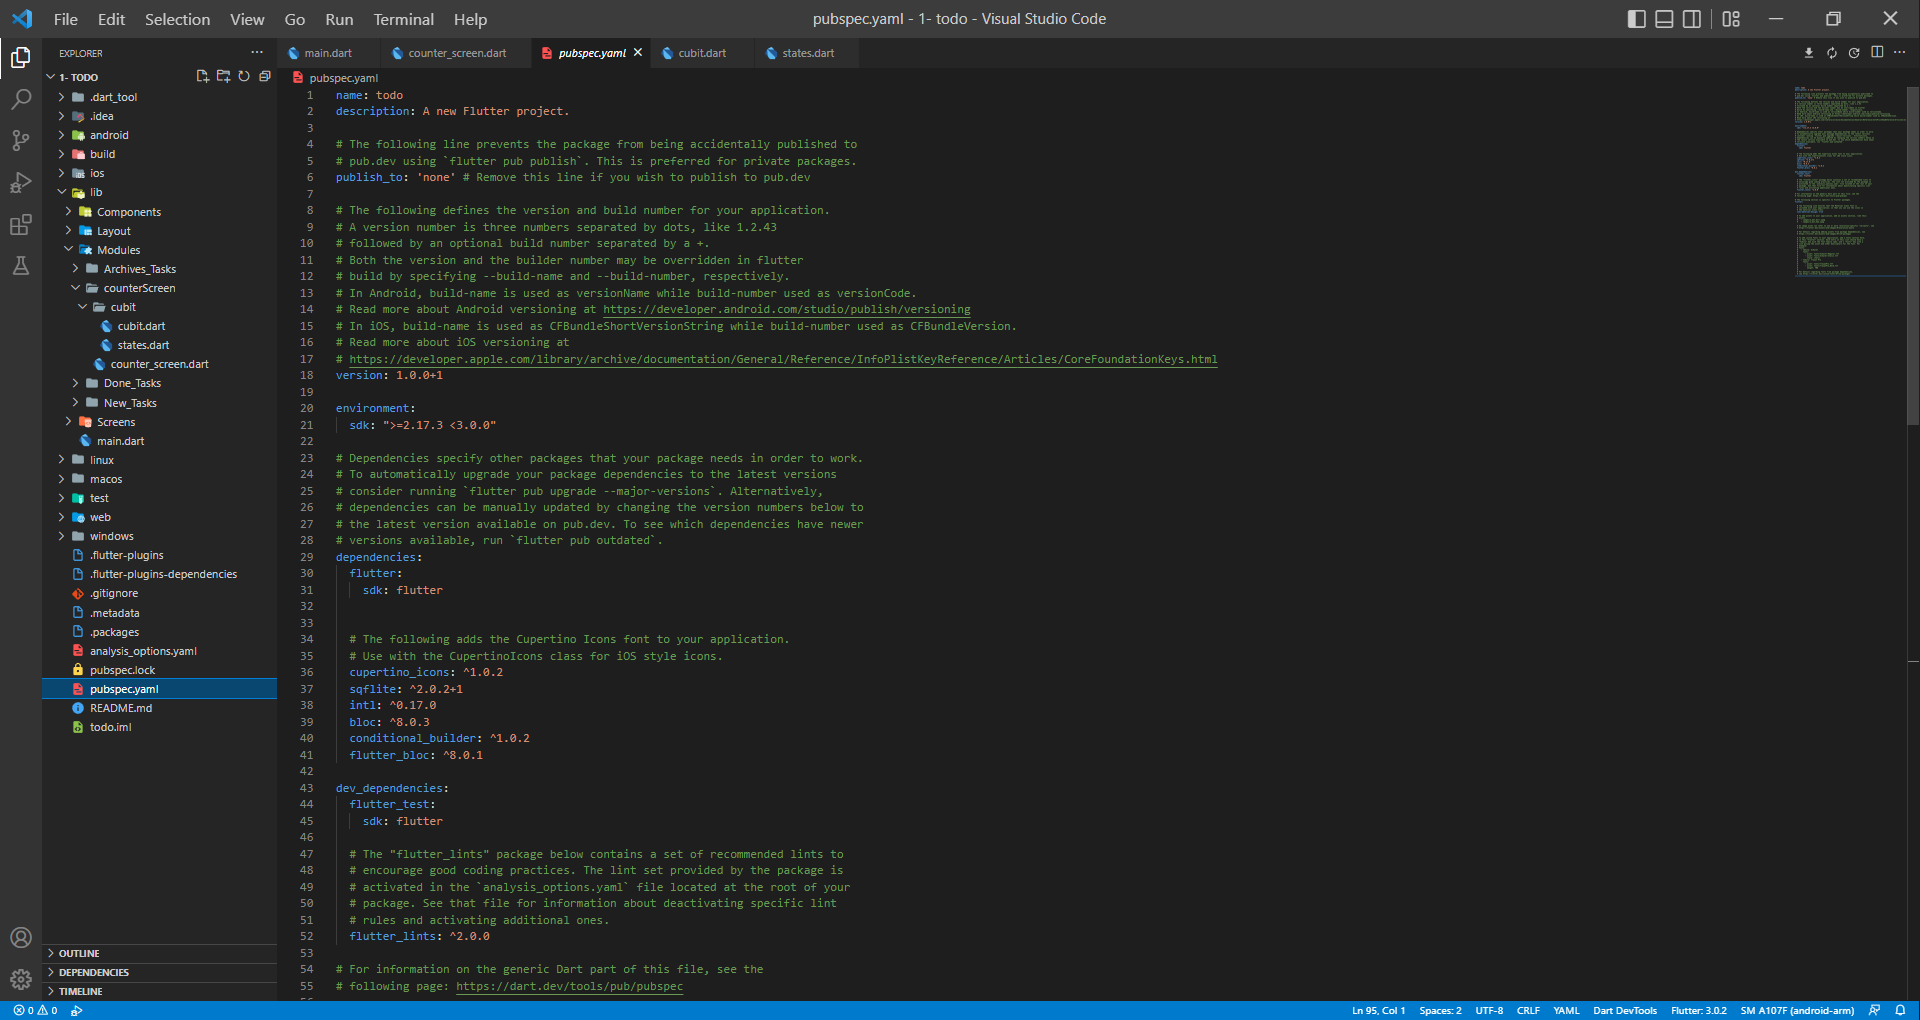Change Spaces: 2 indentation setting

point(1440,1010)
